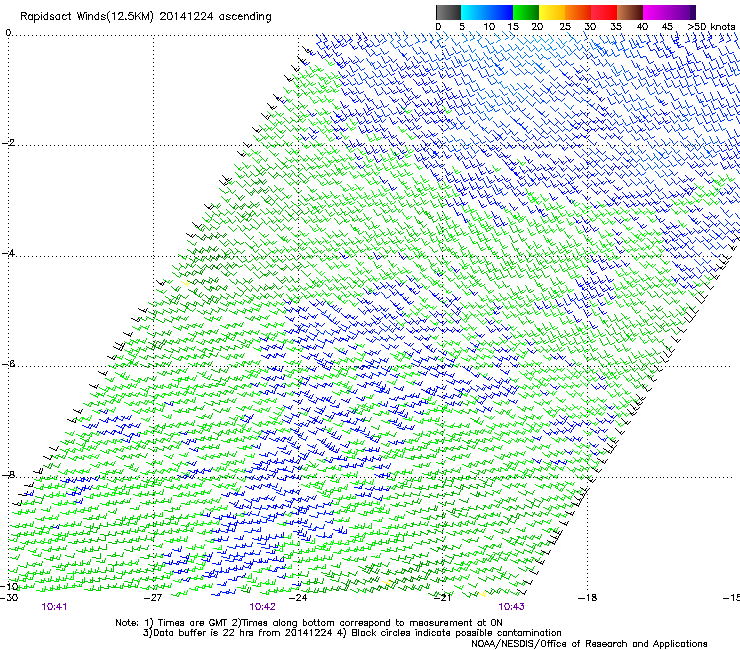Click the purple '10:43' time label
This screenshot has height=650, width=740.
(x=512, y=607)
